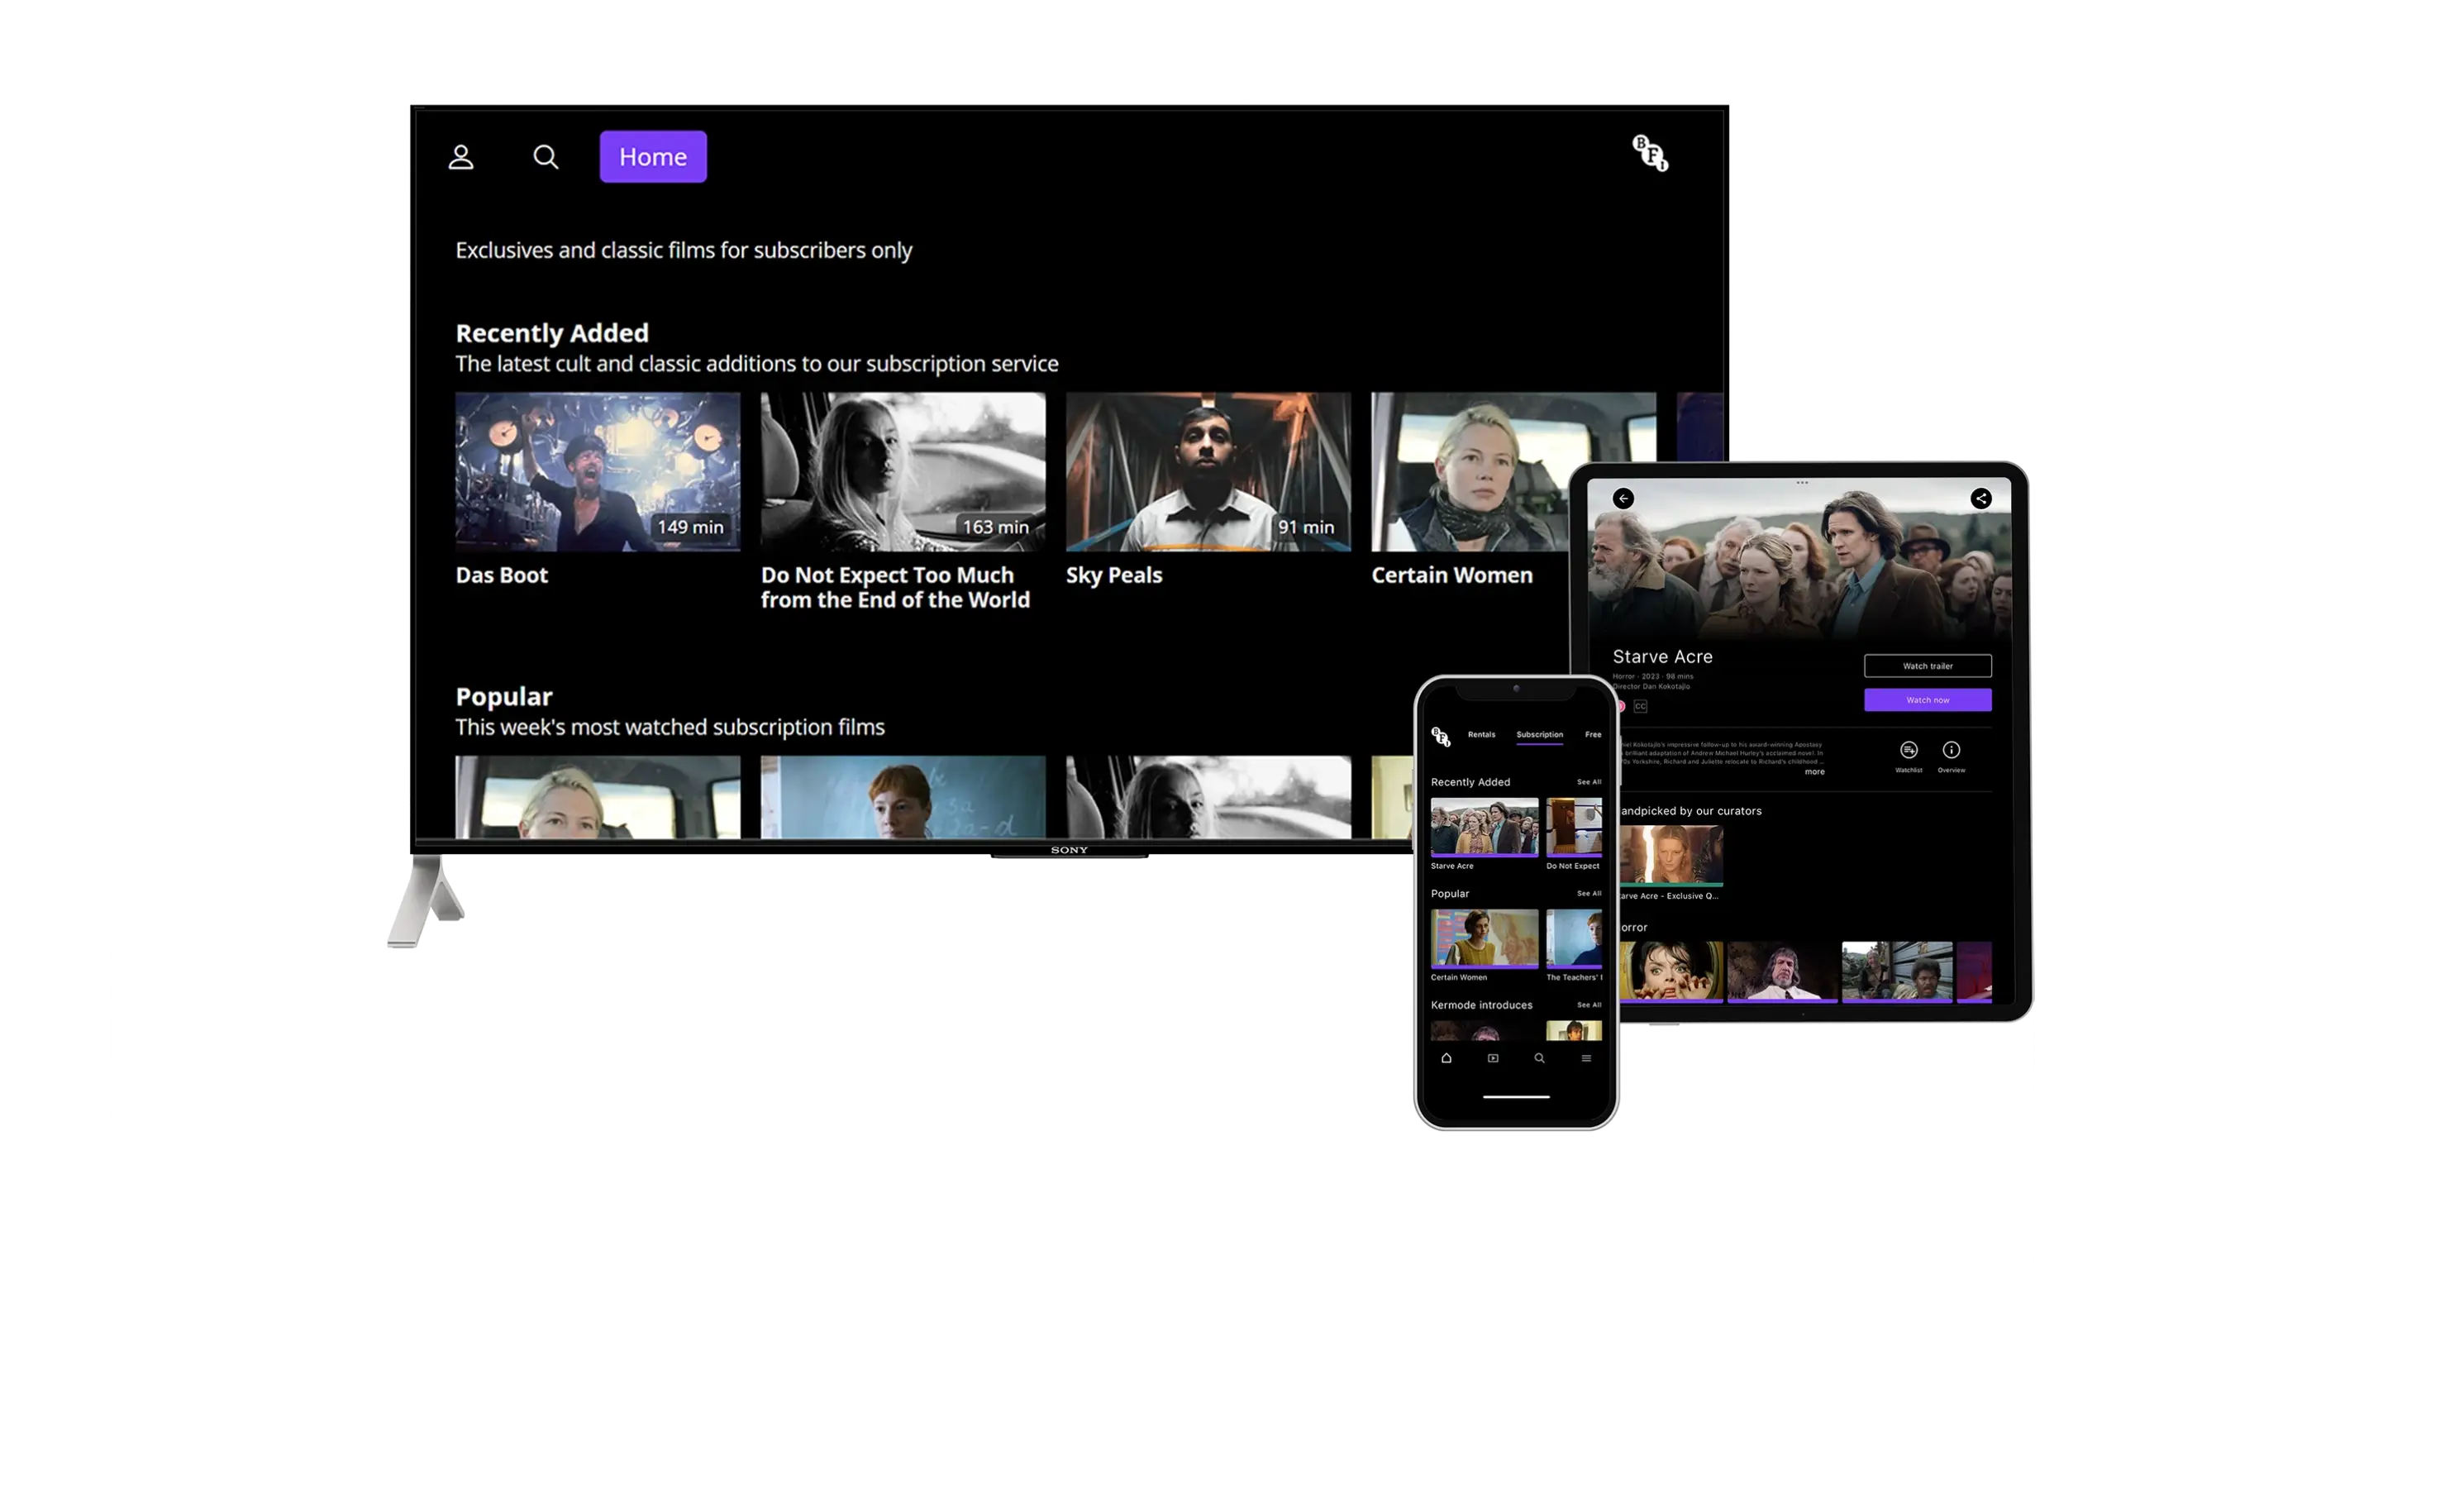
Task: Open the third Horror thumbnail on the tablet
Action: point(1897,972)
